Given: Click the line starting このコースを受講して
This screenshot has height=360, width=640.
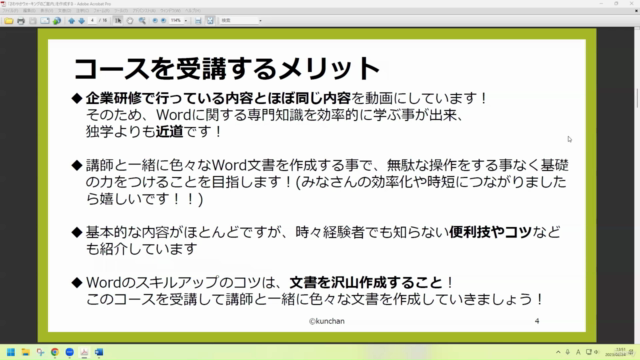Looking at the screenshot, I should click(314, 299).
